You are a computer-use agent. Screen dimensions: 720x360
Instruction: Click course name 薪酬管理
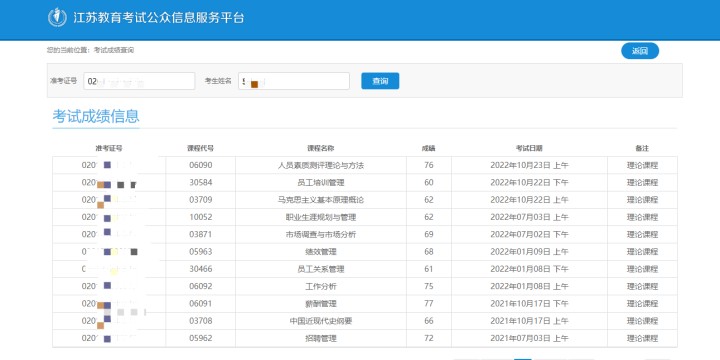(321, 304)
